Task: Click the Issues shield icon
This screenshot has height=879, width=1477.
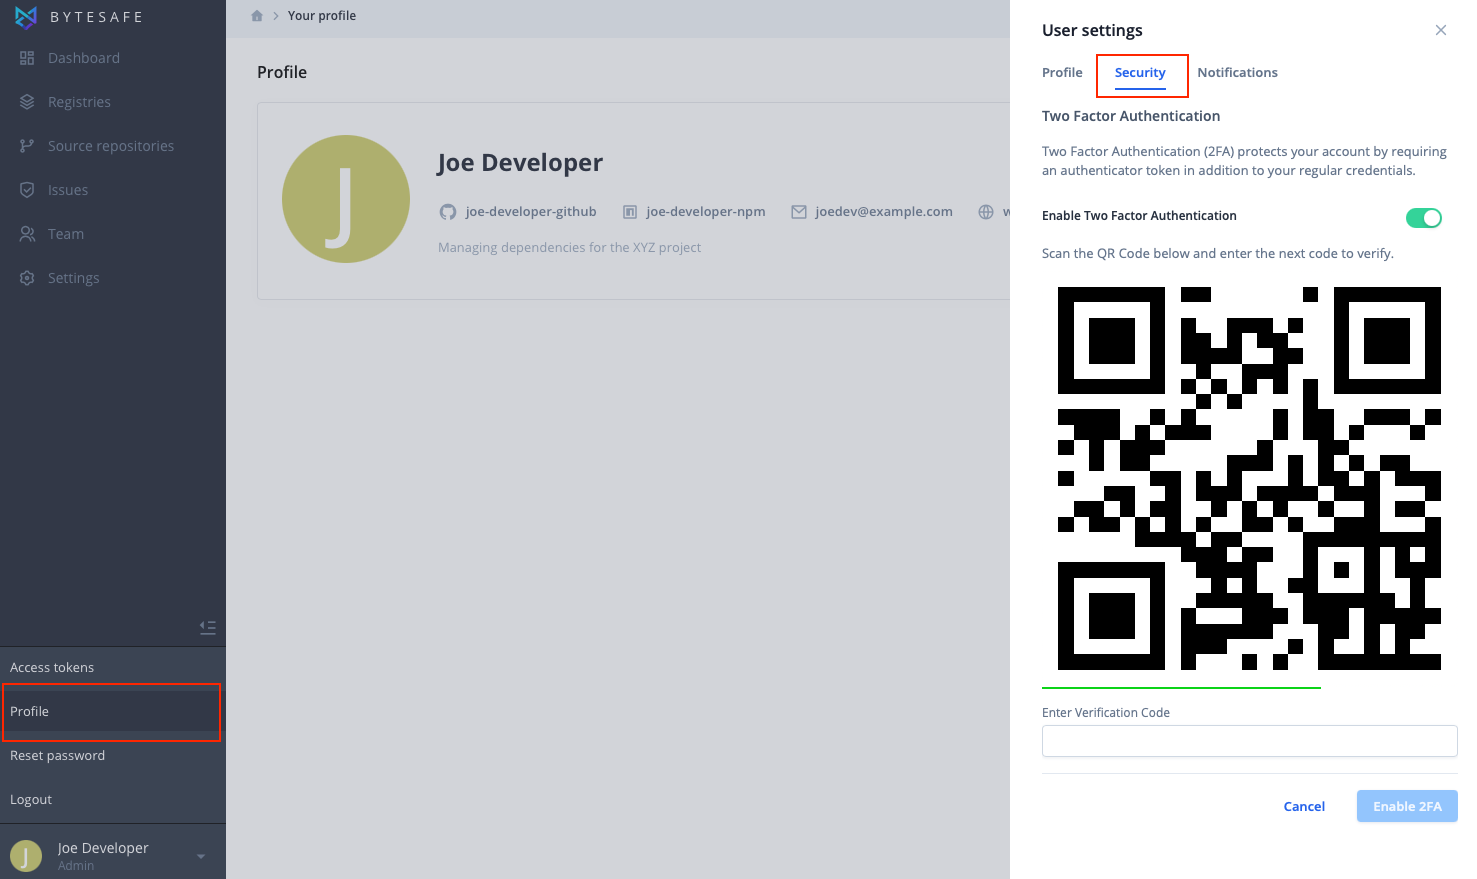Action: click(x=27, y=190)
